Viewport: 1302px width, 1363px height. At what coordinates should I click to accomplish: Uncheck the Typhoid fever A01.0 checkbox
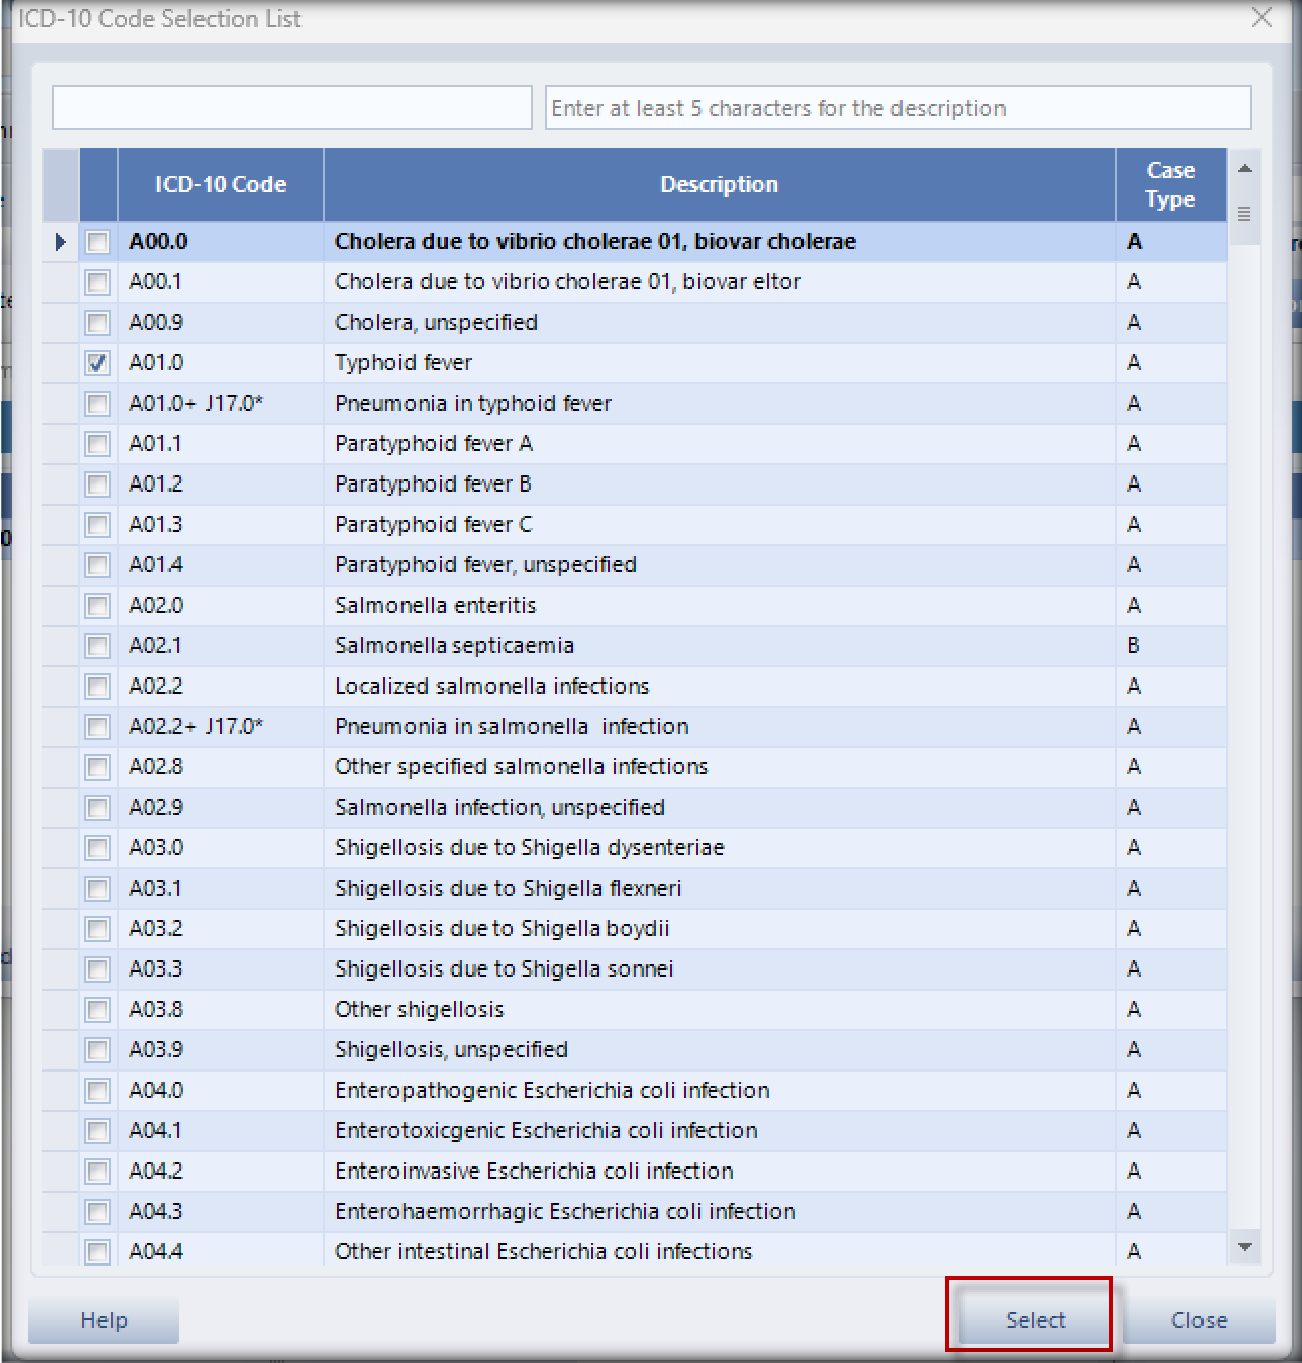pyautogui.click(x=98, y=363)
